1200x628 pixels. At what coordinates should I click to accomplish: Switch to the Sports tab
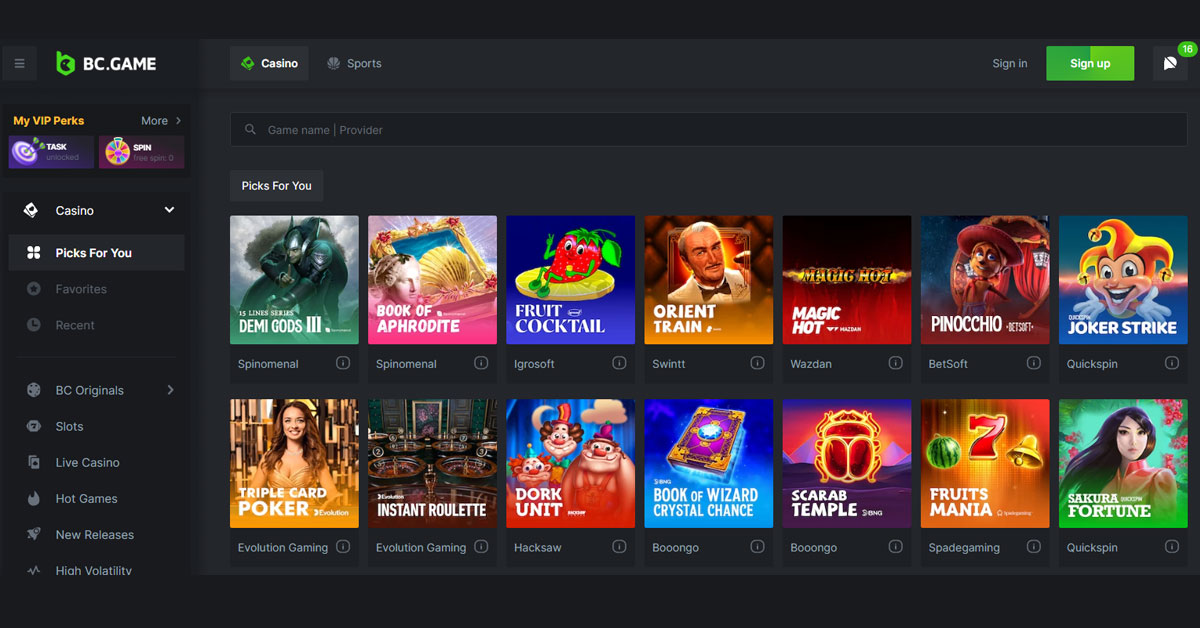pos(354,63)
